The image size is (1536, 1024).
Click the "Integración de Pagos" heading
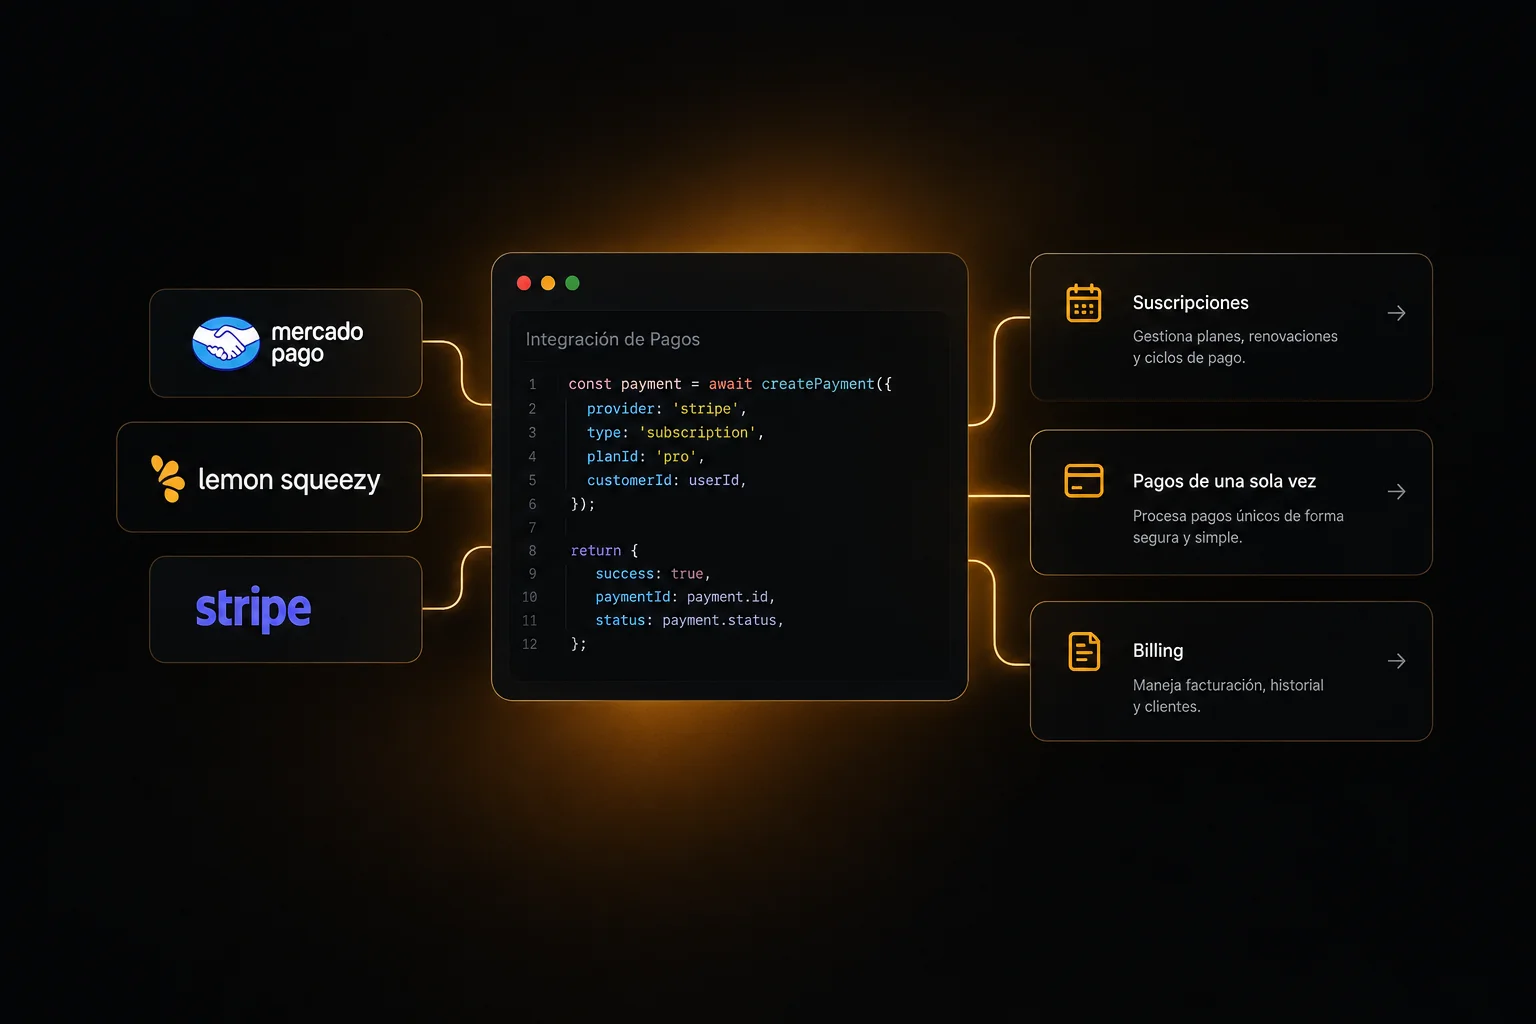point(613,339)
